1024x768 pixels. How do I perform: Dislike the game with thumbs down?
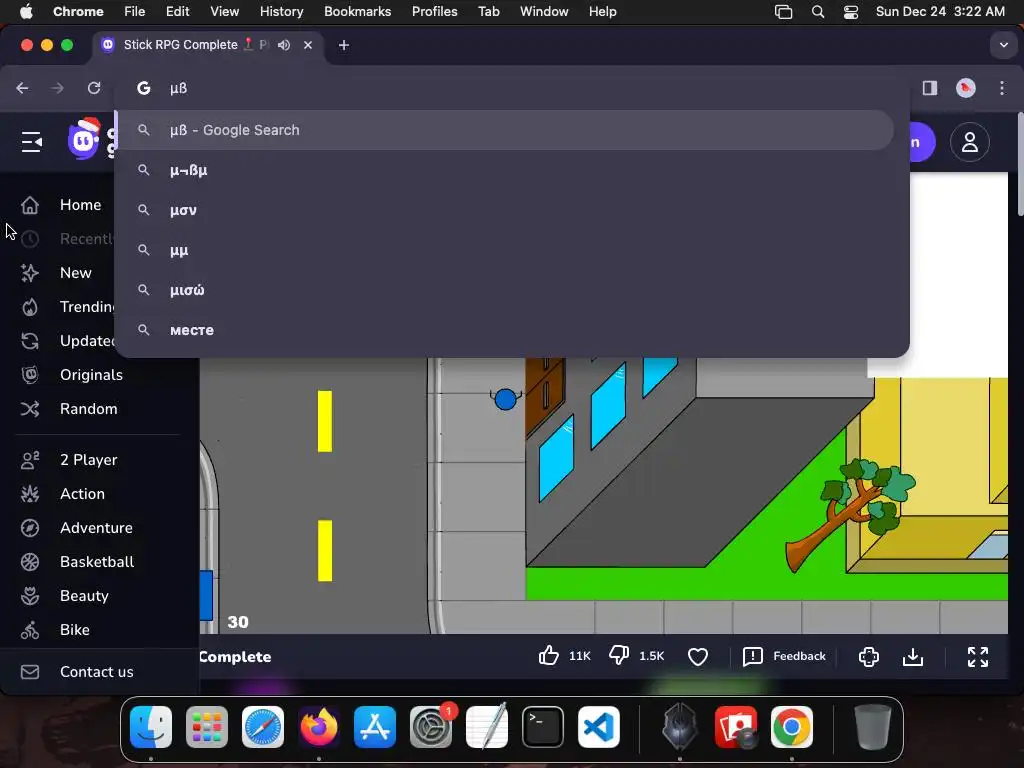618,656
